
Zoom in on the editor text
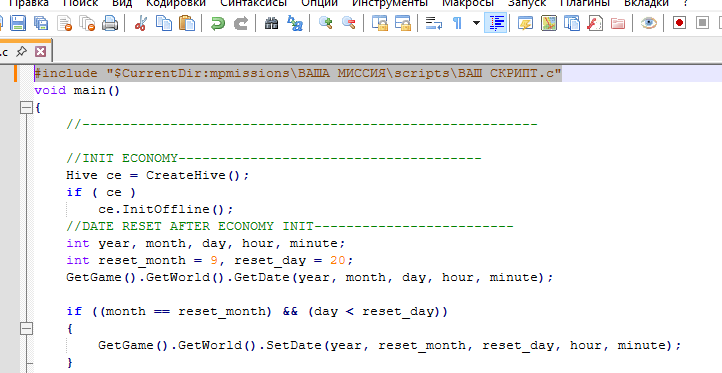pos(326,23)
